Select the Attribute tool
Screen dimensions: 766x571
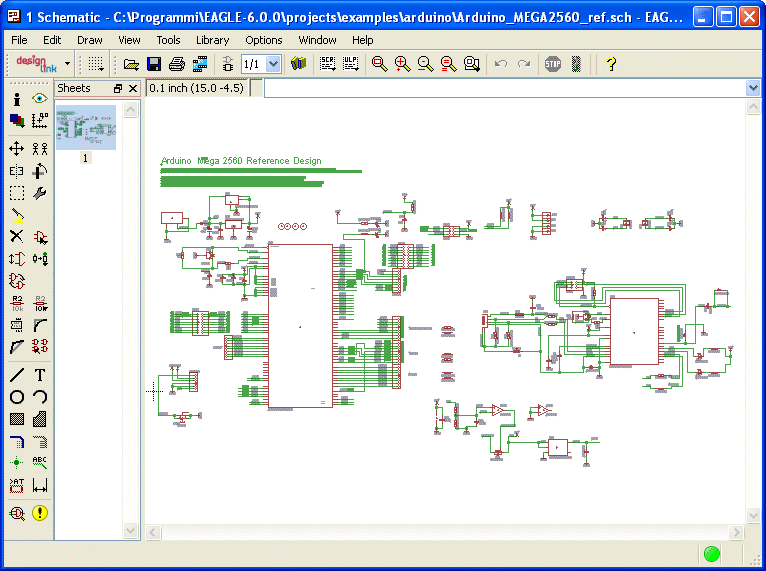coord(17,485)
